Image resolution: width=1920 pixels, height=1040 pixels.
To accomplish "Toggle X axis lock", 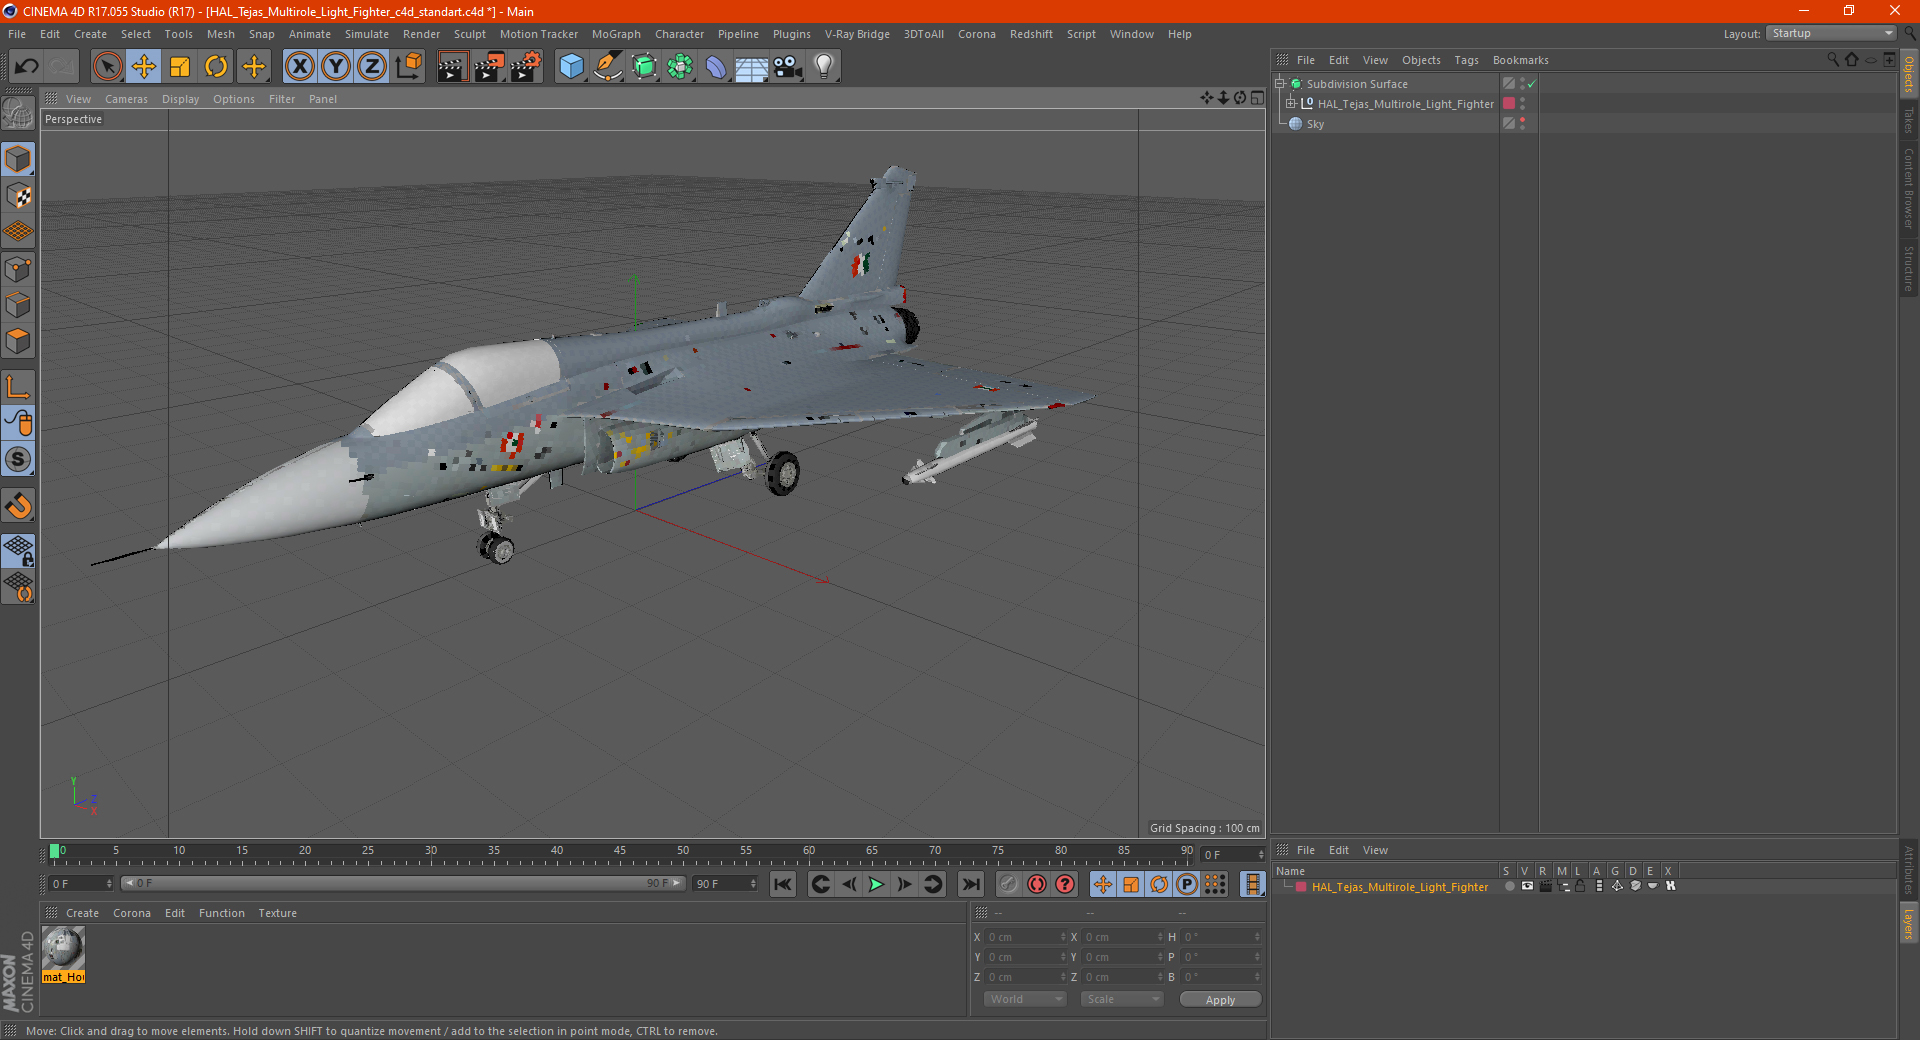I will pyautogui.click(x=300, y=67).
